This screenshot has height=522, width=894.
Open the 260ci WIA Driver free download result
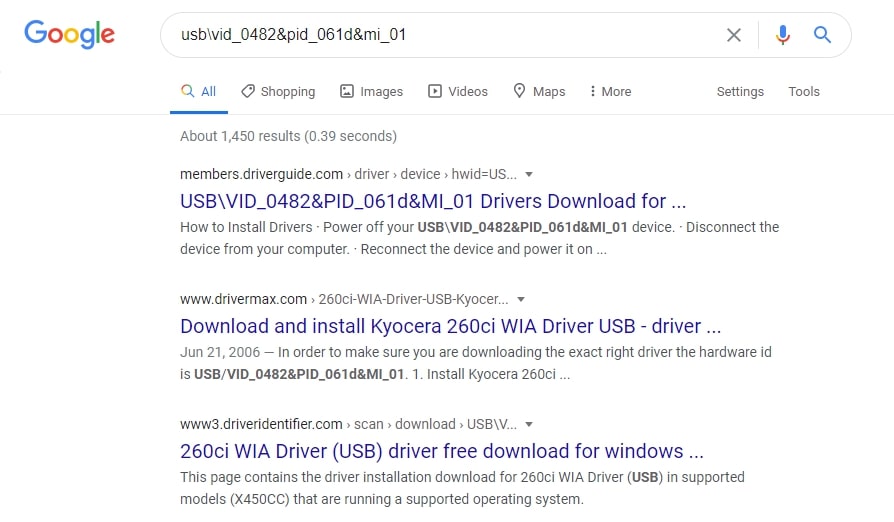(442, 451)
